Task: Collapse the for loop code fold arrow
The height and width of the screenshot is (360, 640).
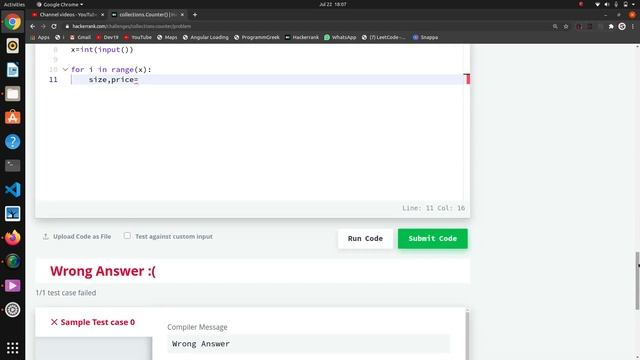Action: (x=65, y=69)
